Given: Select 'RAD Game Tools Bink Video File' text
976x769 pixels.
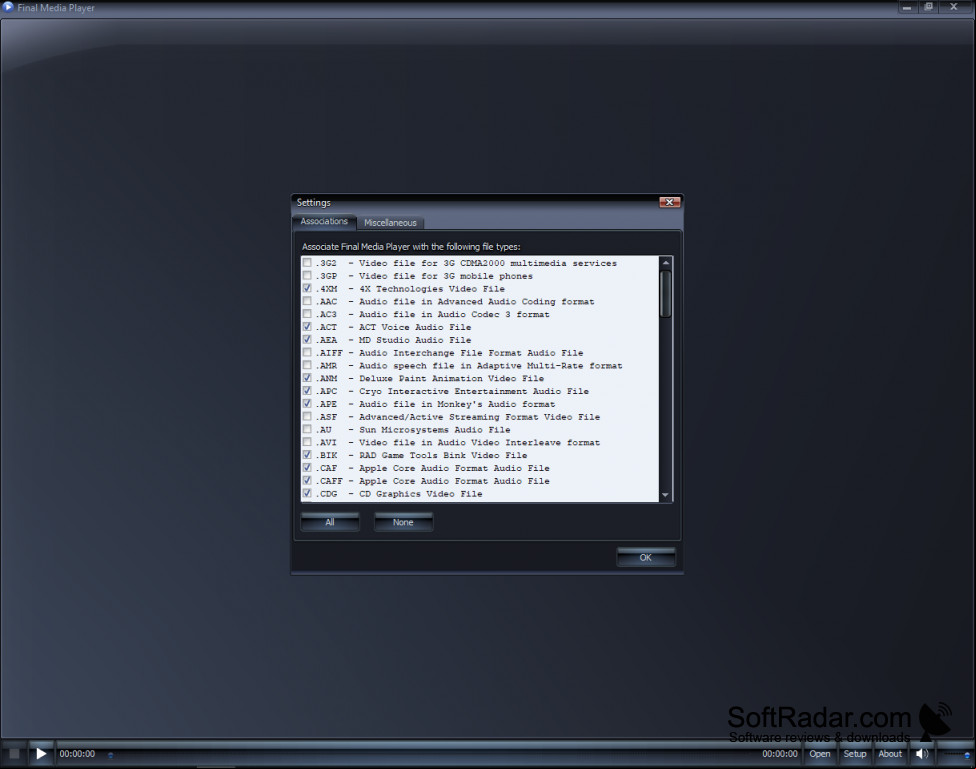Looking at the screenshot, I should point(443,455).
